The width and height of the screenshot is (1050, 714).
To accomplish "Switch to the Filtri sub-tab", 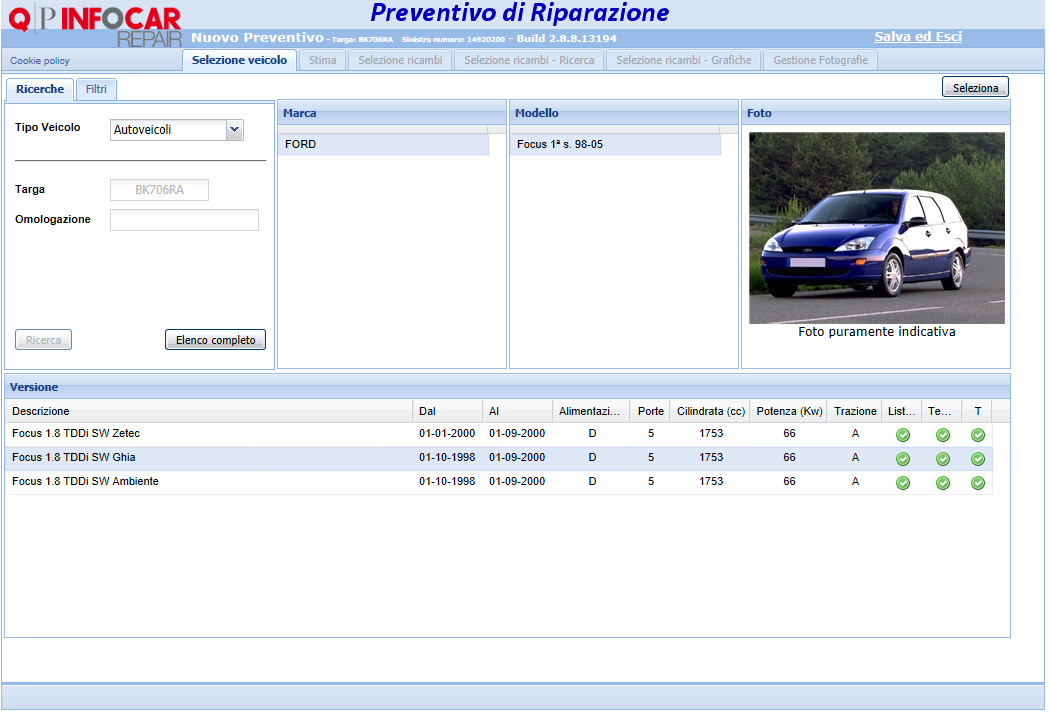I will [x=96, y=89].
